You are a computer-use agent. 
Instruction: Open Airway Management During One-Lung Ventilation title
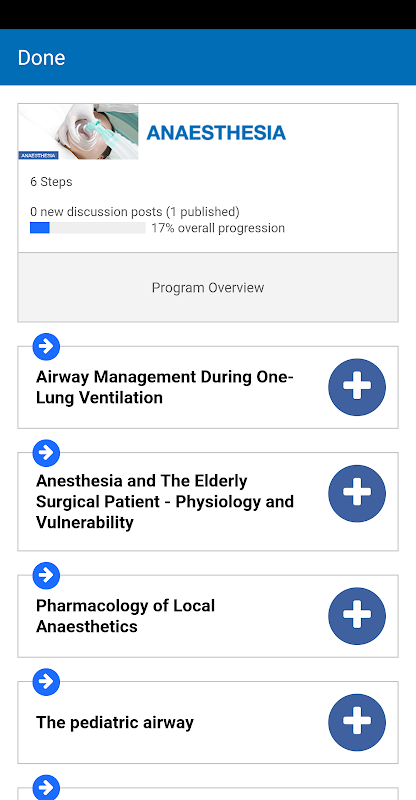(165, 387)
